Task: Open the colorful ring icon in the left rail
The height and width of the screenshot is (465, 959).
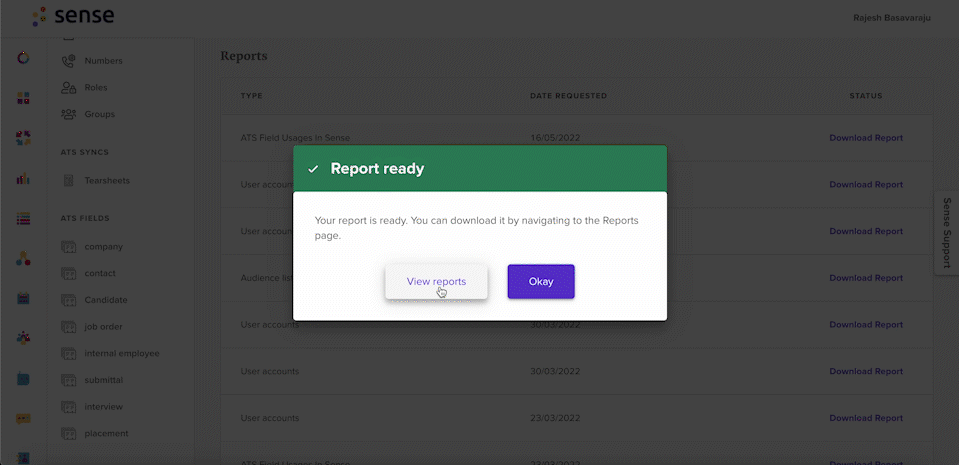Action: point(23,58)
